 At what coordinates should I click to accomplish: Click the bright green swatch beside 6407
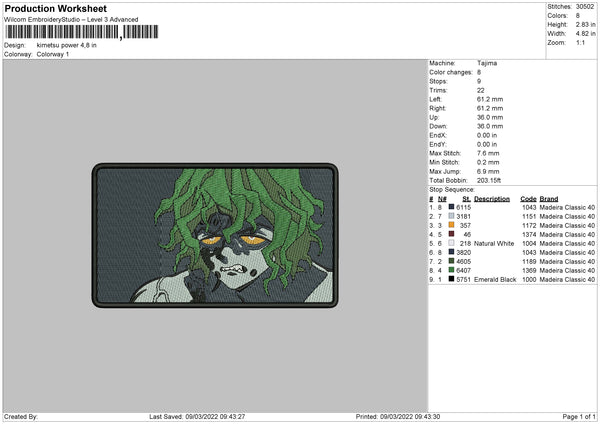451,270
